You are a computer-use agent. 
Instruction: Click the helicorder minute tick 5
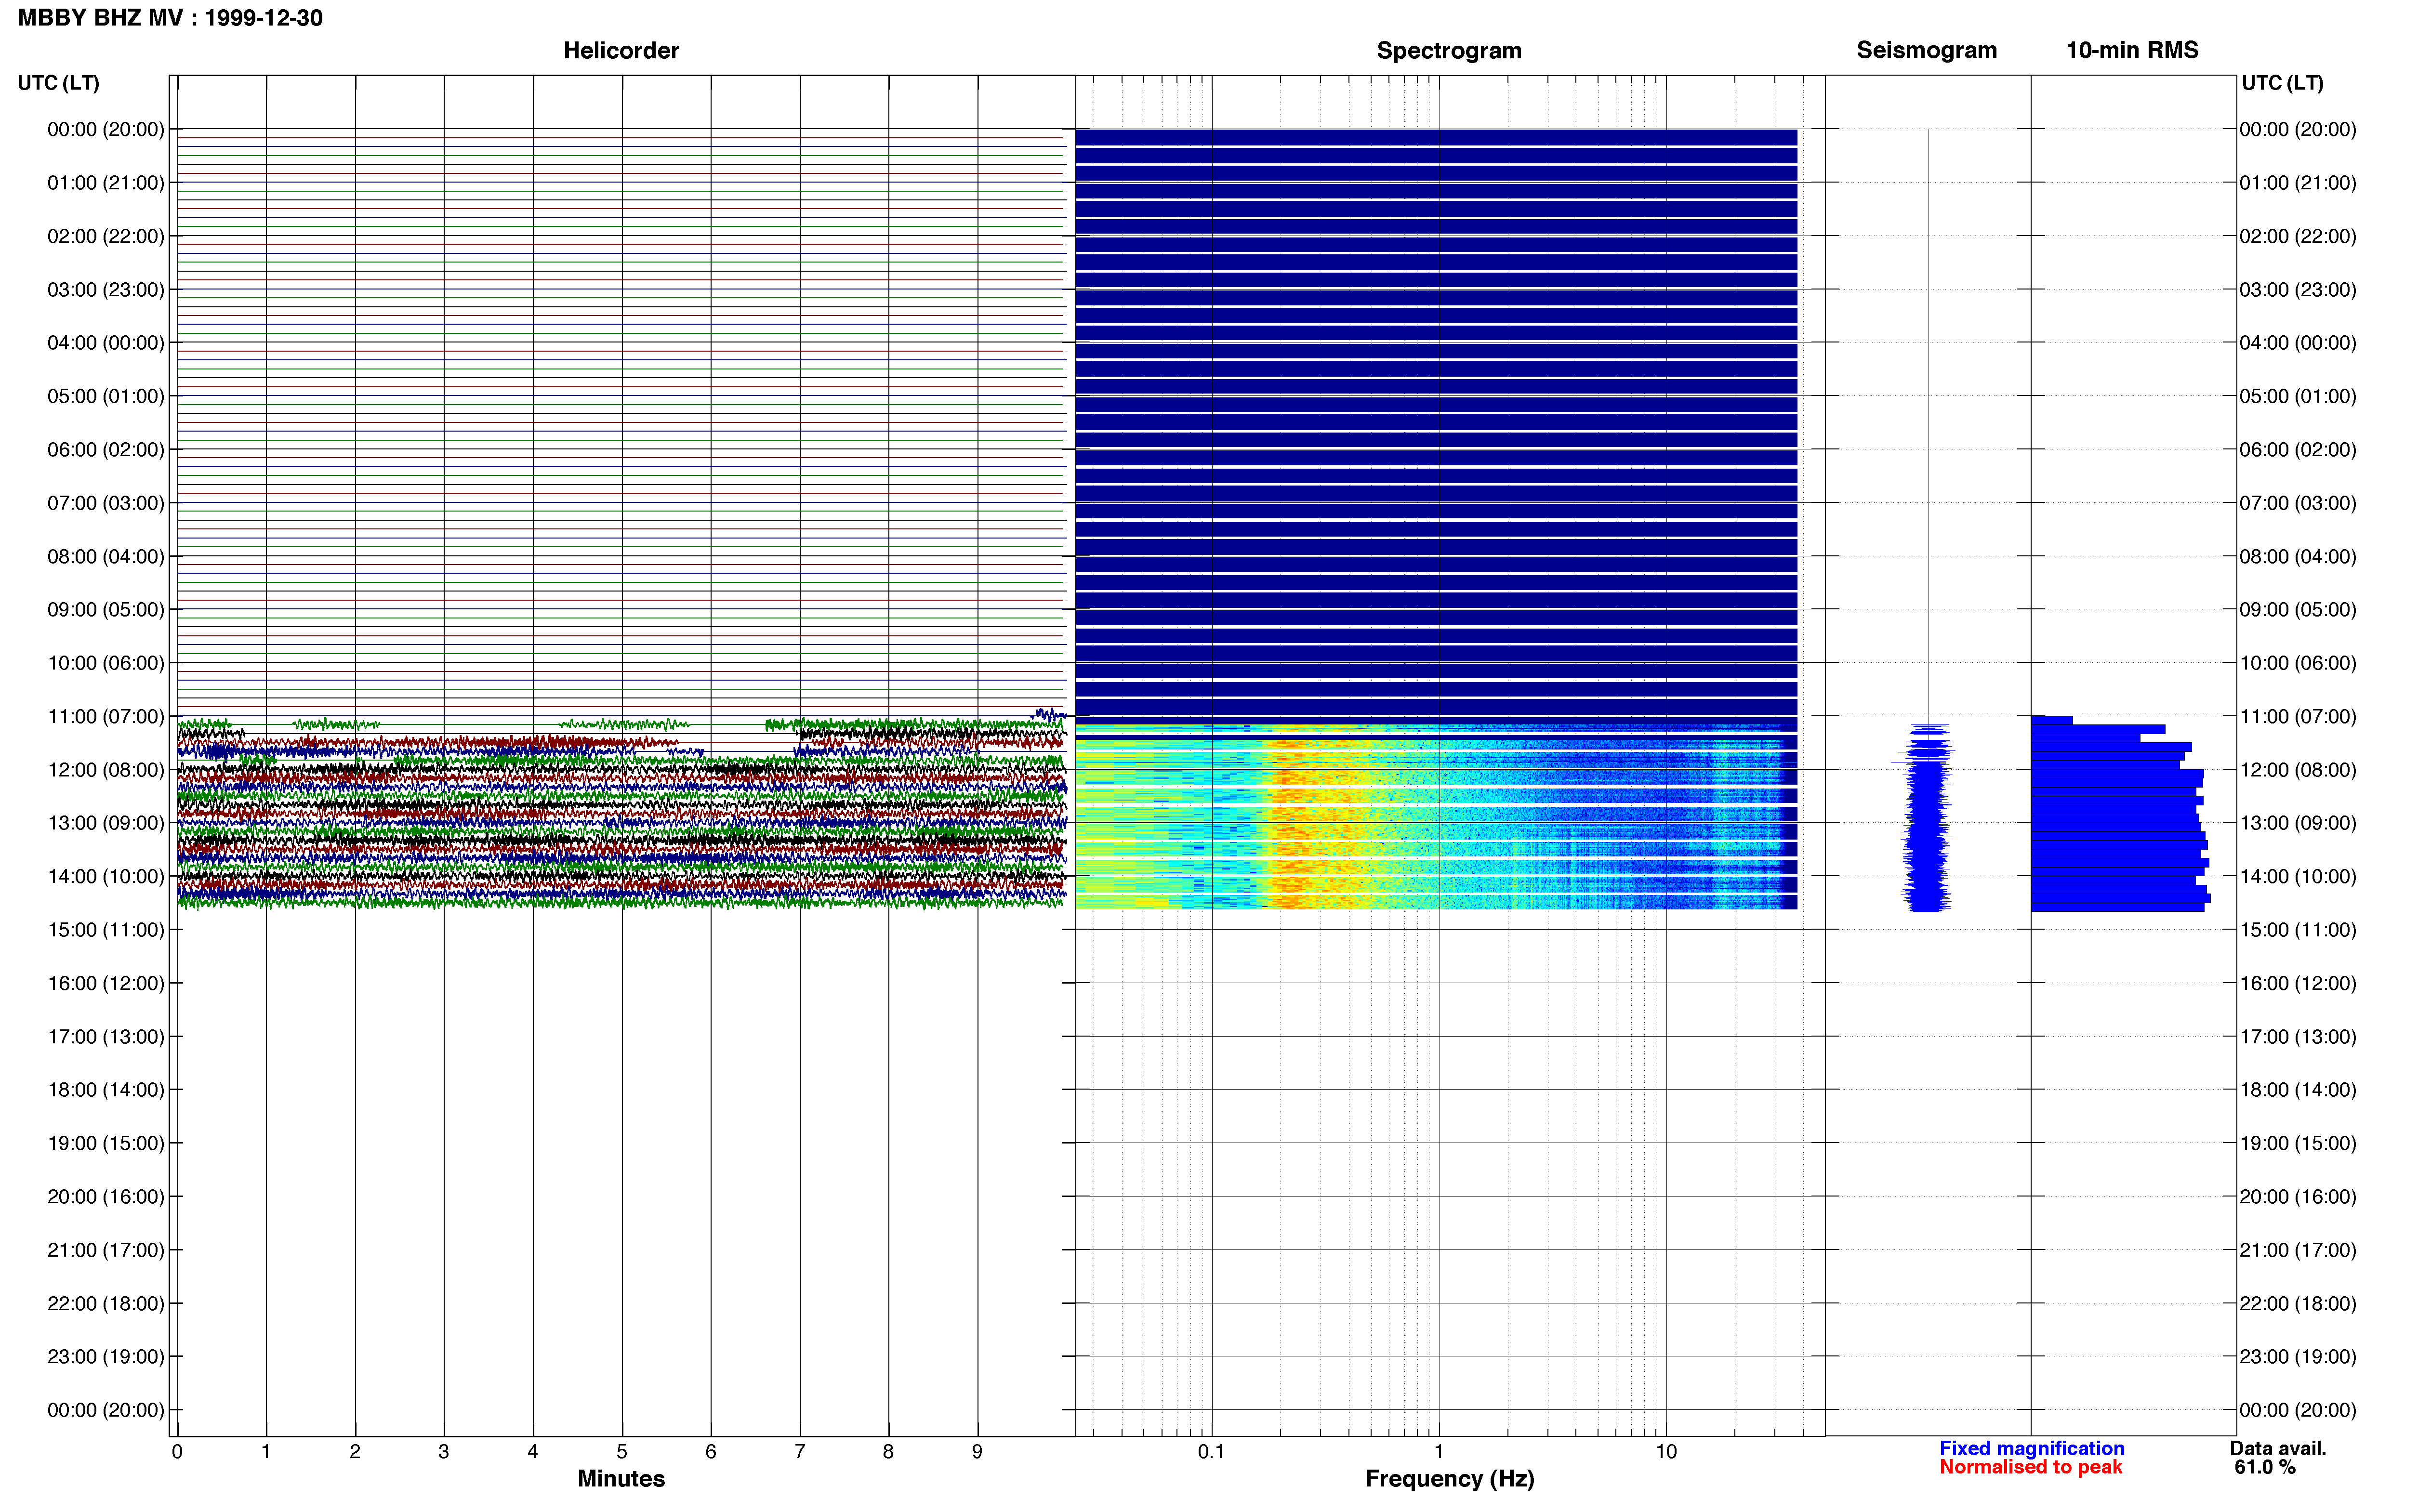(x=622, y=1451)
